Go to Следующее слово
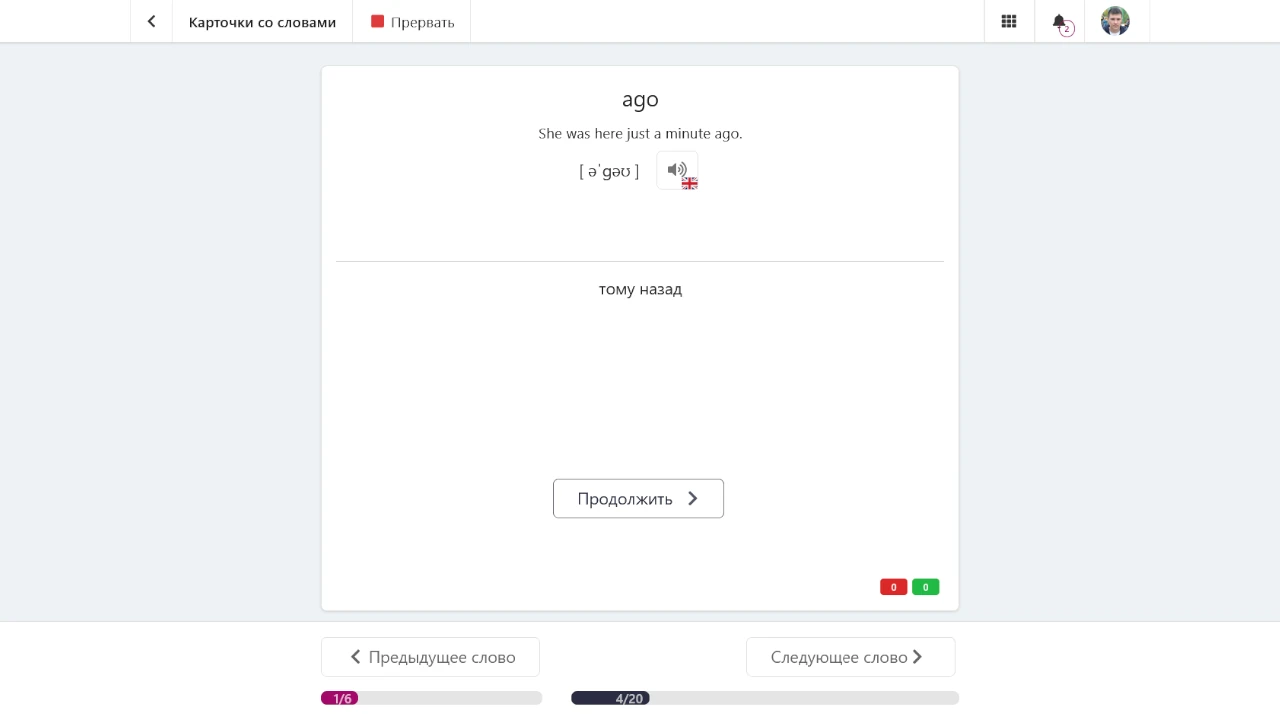The image size is (1280, 720). (x=851, y=657)
